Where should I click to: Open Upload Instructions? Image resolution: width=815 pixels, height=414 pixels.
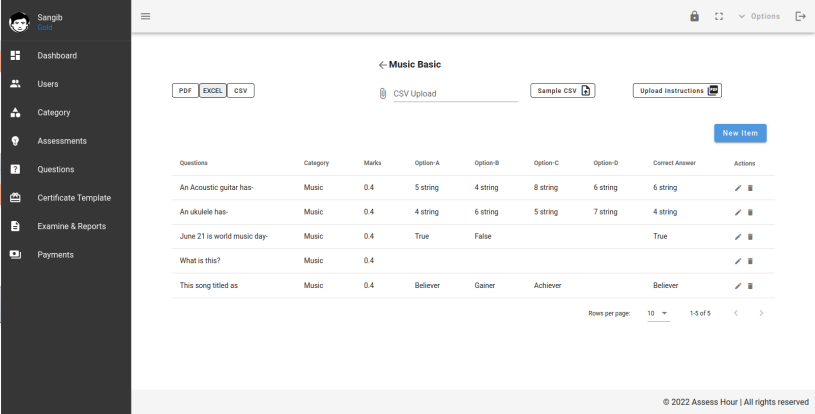(677, 90)
